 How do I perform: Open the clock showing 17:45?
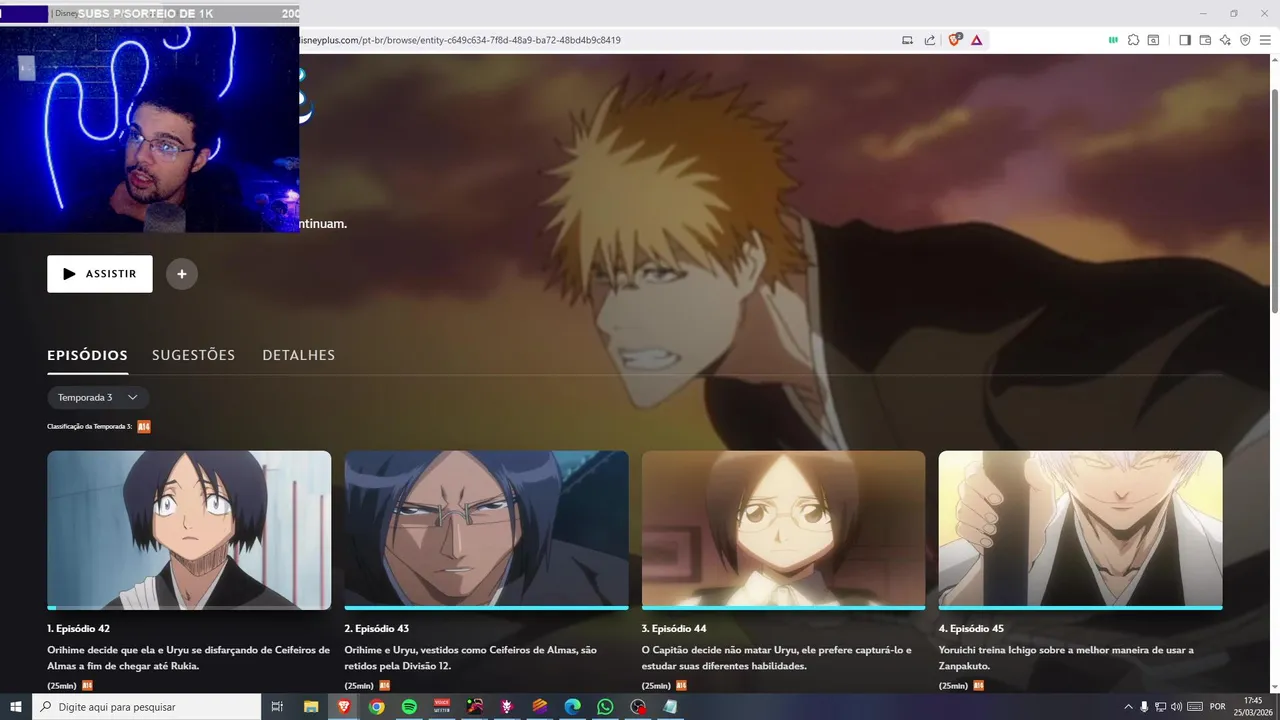click(1253, 707)
